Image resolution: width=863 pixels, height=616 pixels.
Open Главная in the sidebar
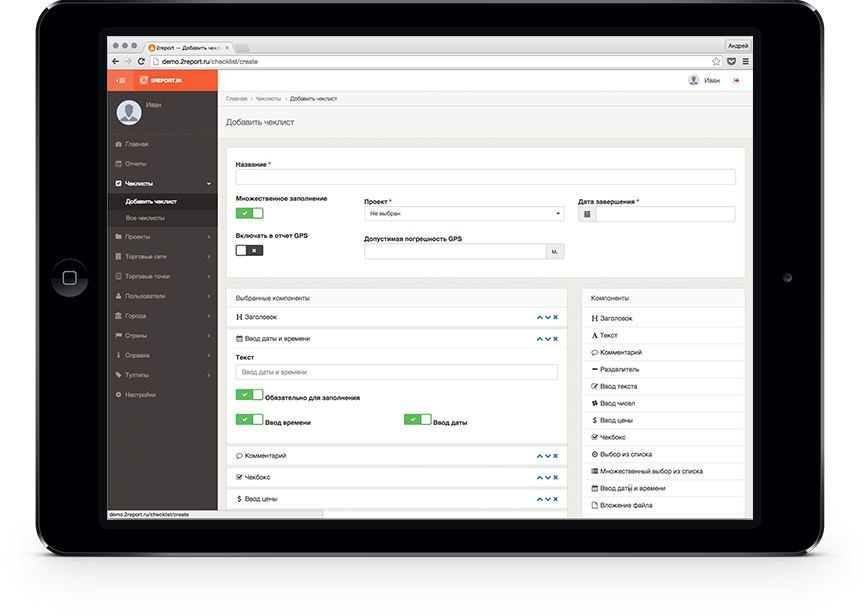point(163,144)
